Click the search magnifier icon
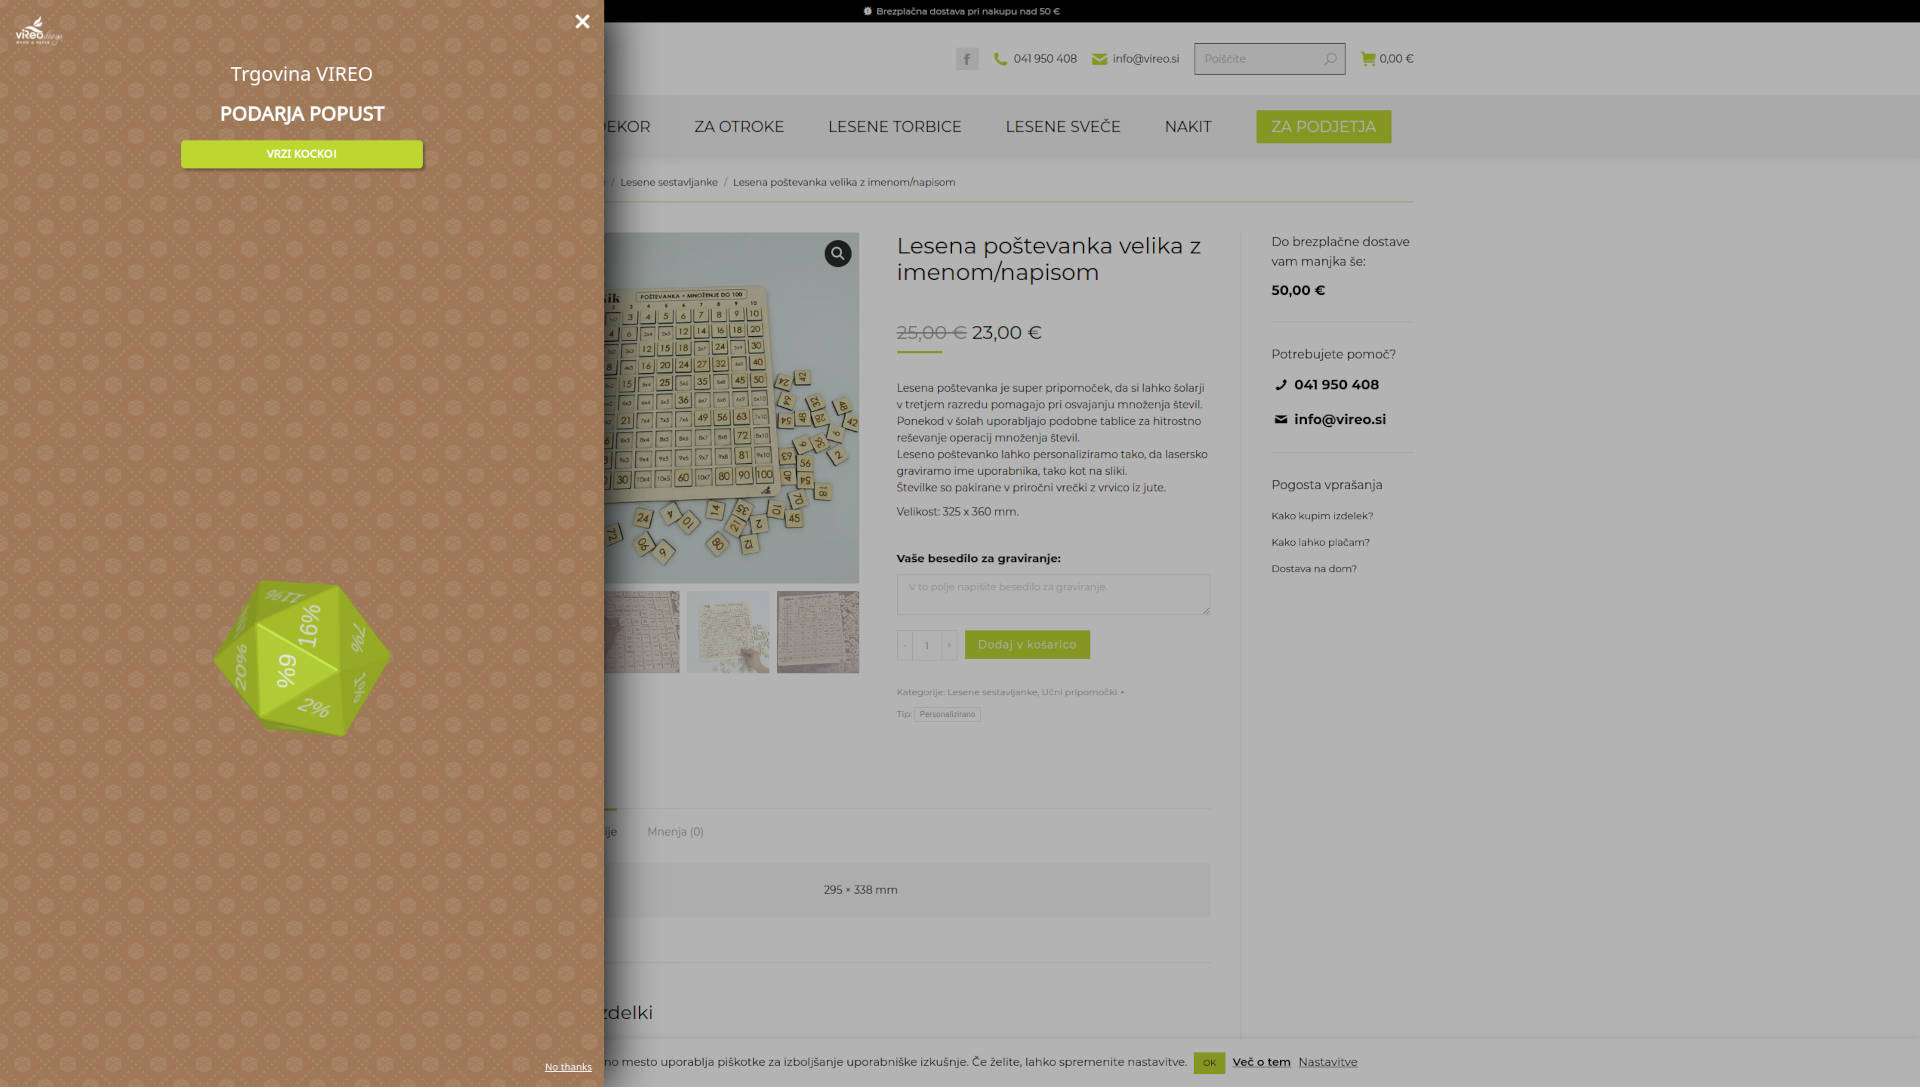1920x1087 pixels. coord(1330,59)
